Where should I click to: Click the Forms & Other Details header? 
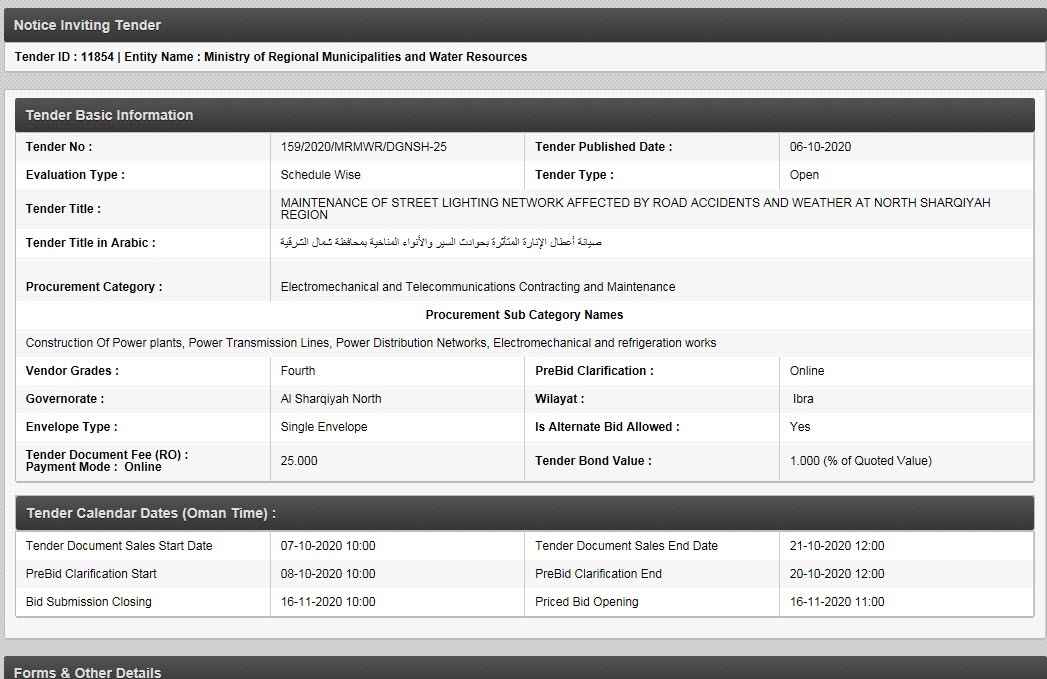tap(87, 672)
